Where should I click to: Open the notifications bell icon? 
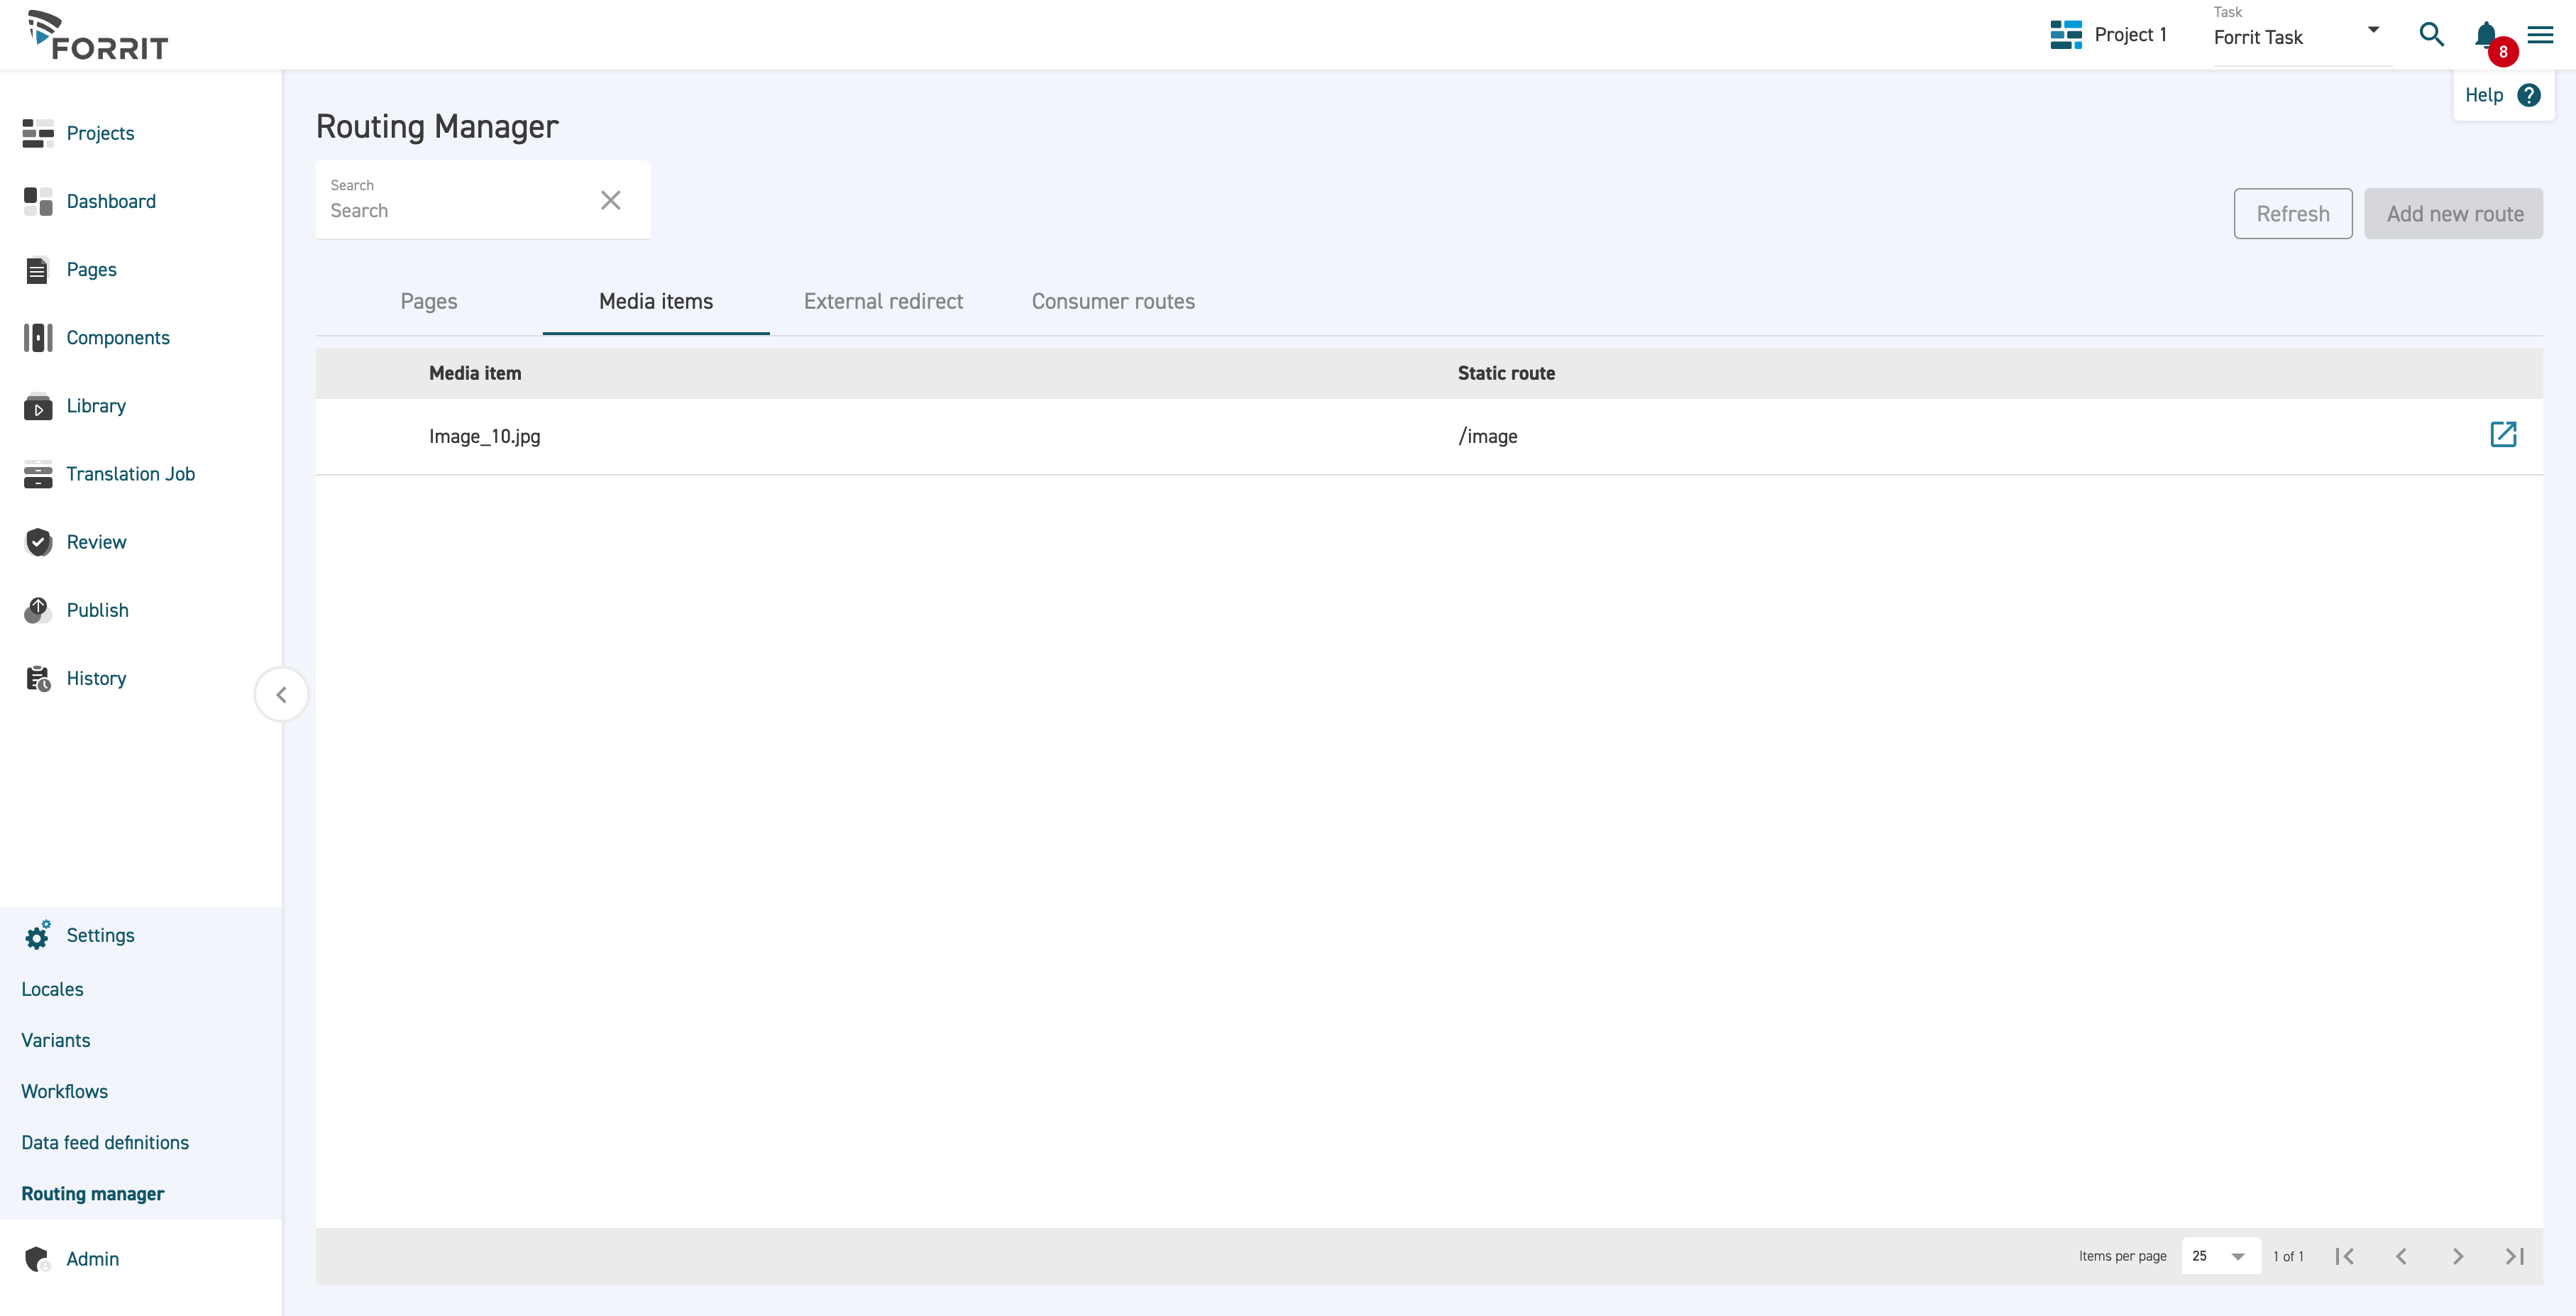(2485, 35)
